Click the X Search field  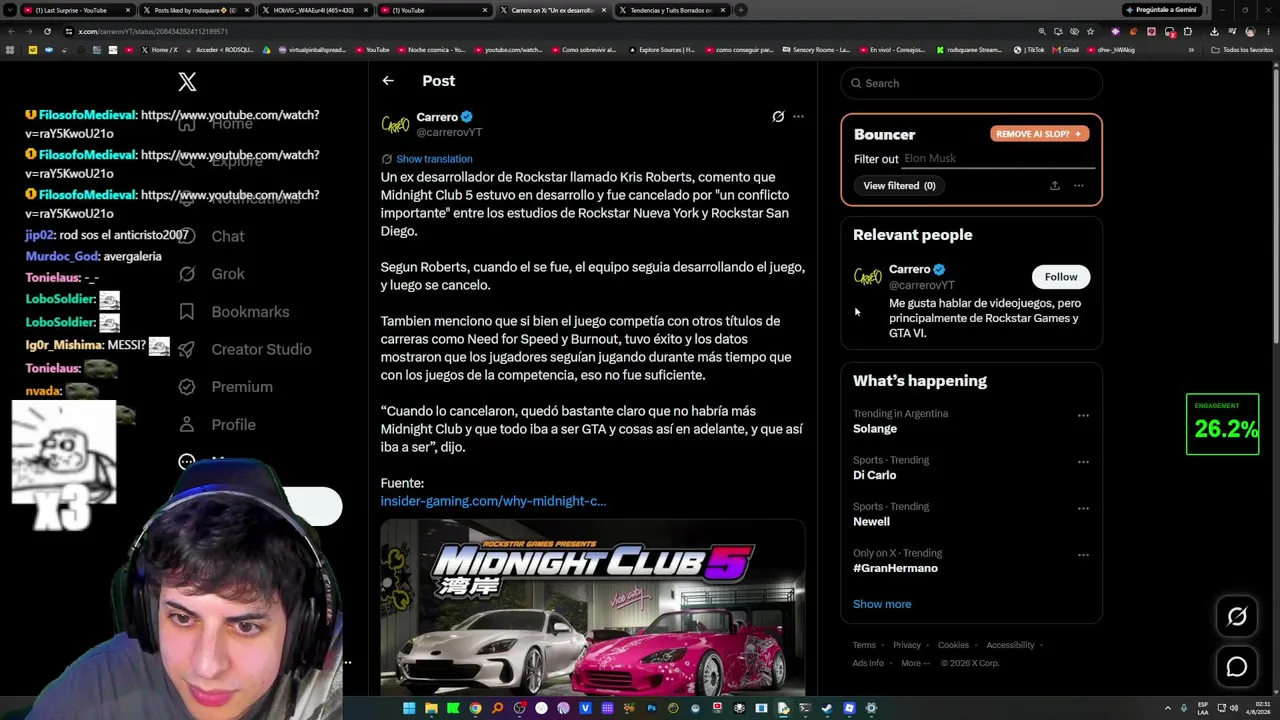[x=972, y=83]
